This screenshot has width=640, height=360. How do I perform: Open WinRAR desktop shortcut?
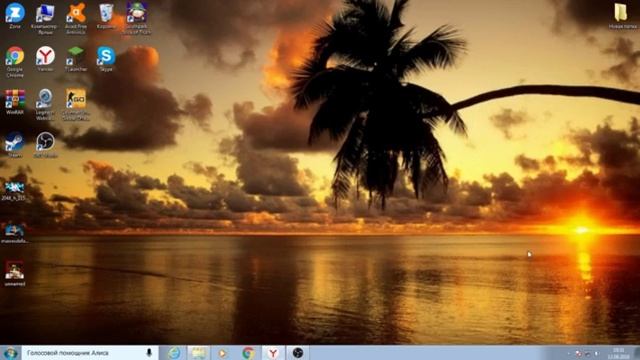click(15, 102)
